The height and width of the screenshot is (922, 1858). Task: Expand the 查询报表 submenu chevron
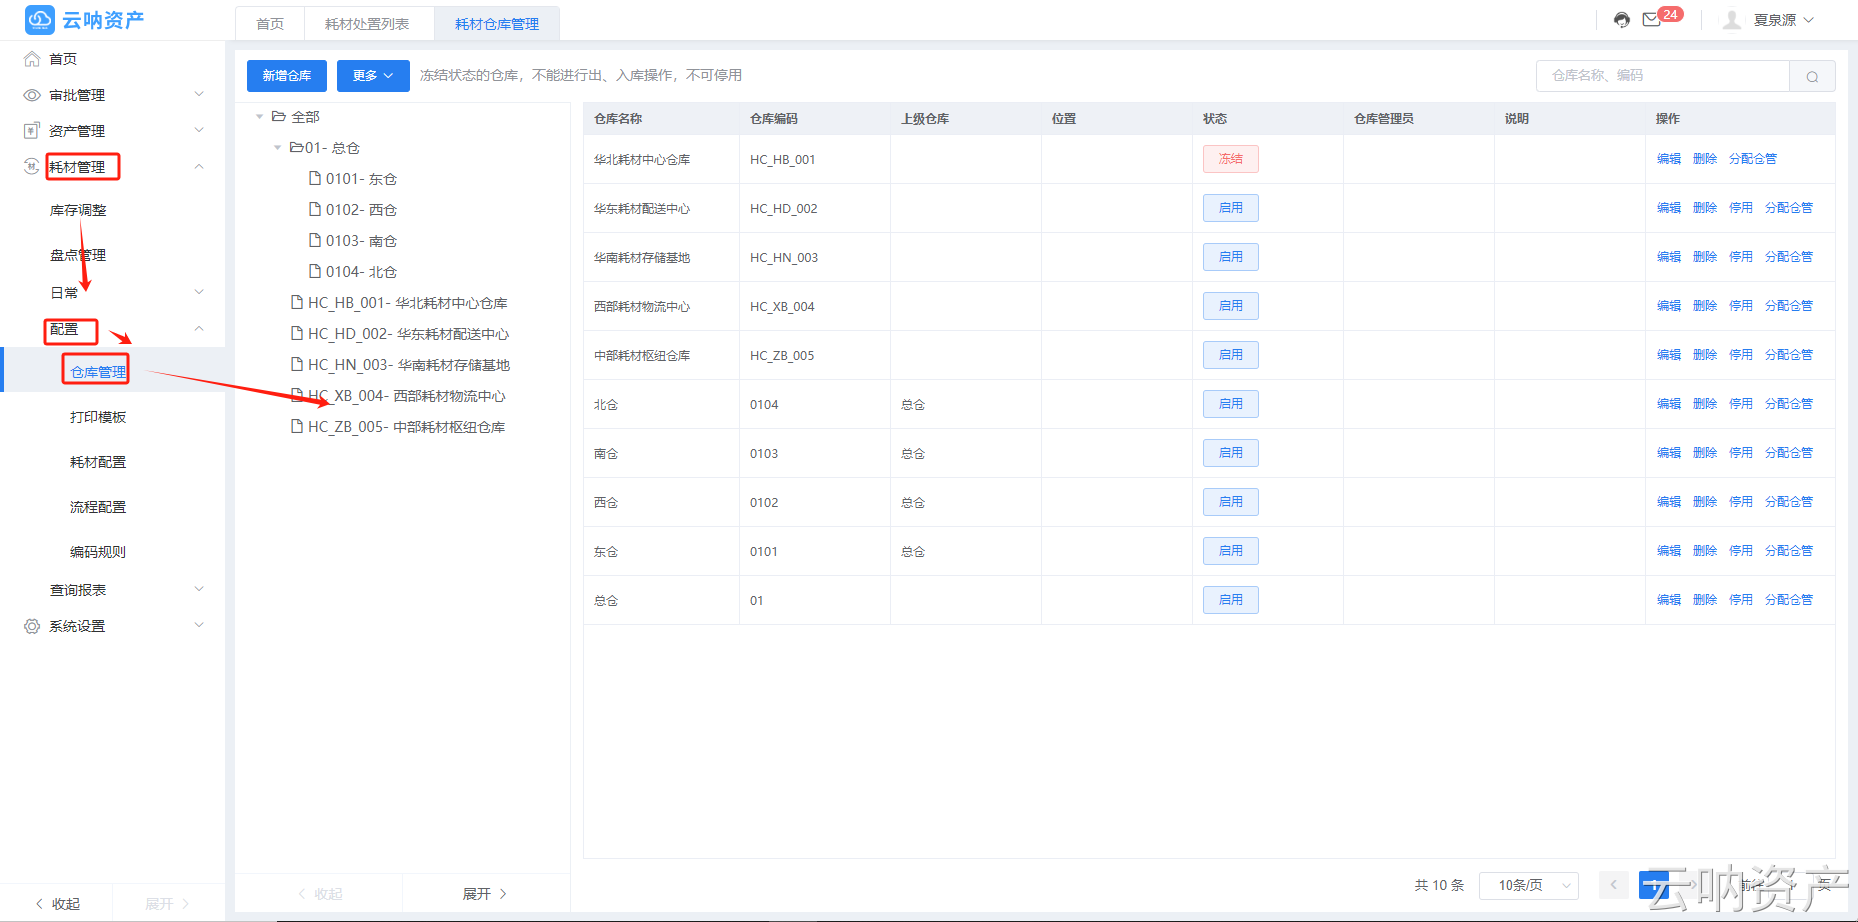tap(199, 590)
